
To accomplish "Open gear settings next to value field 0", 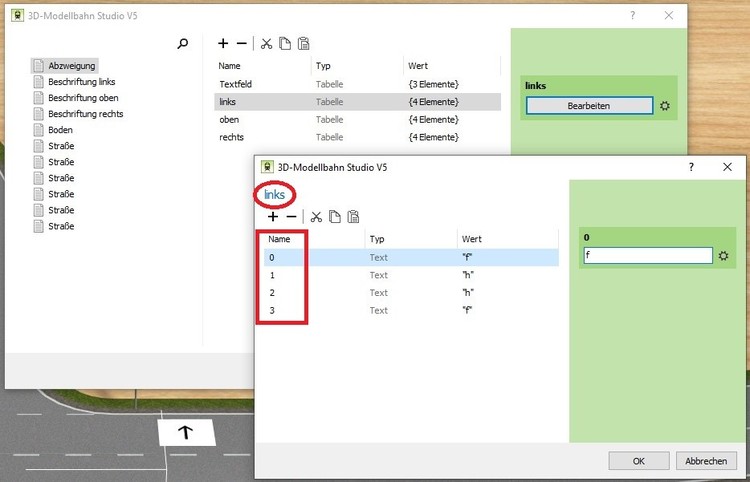I will [723, 256].
